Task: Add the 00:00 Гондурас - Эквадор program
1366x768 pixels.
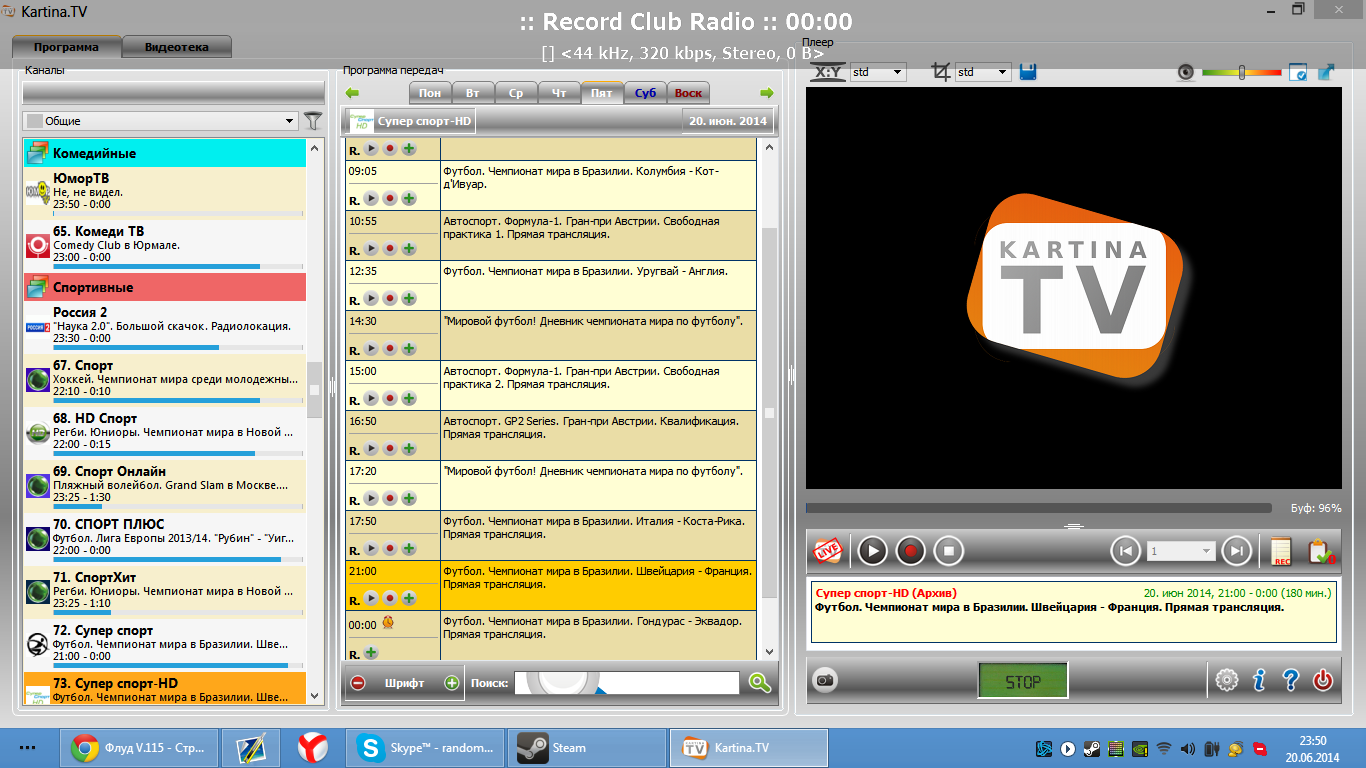Action: click(x=371, y=652)
